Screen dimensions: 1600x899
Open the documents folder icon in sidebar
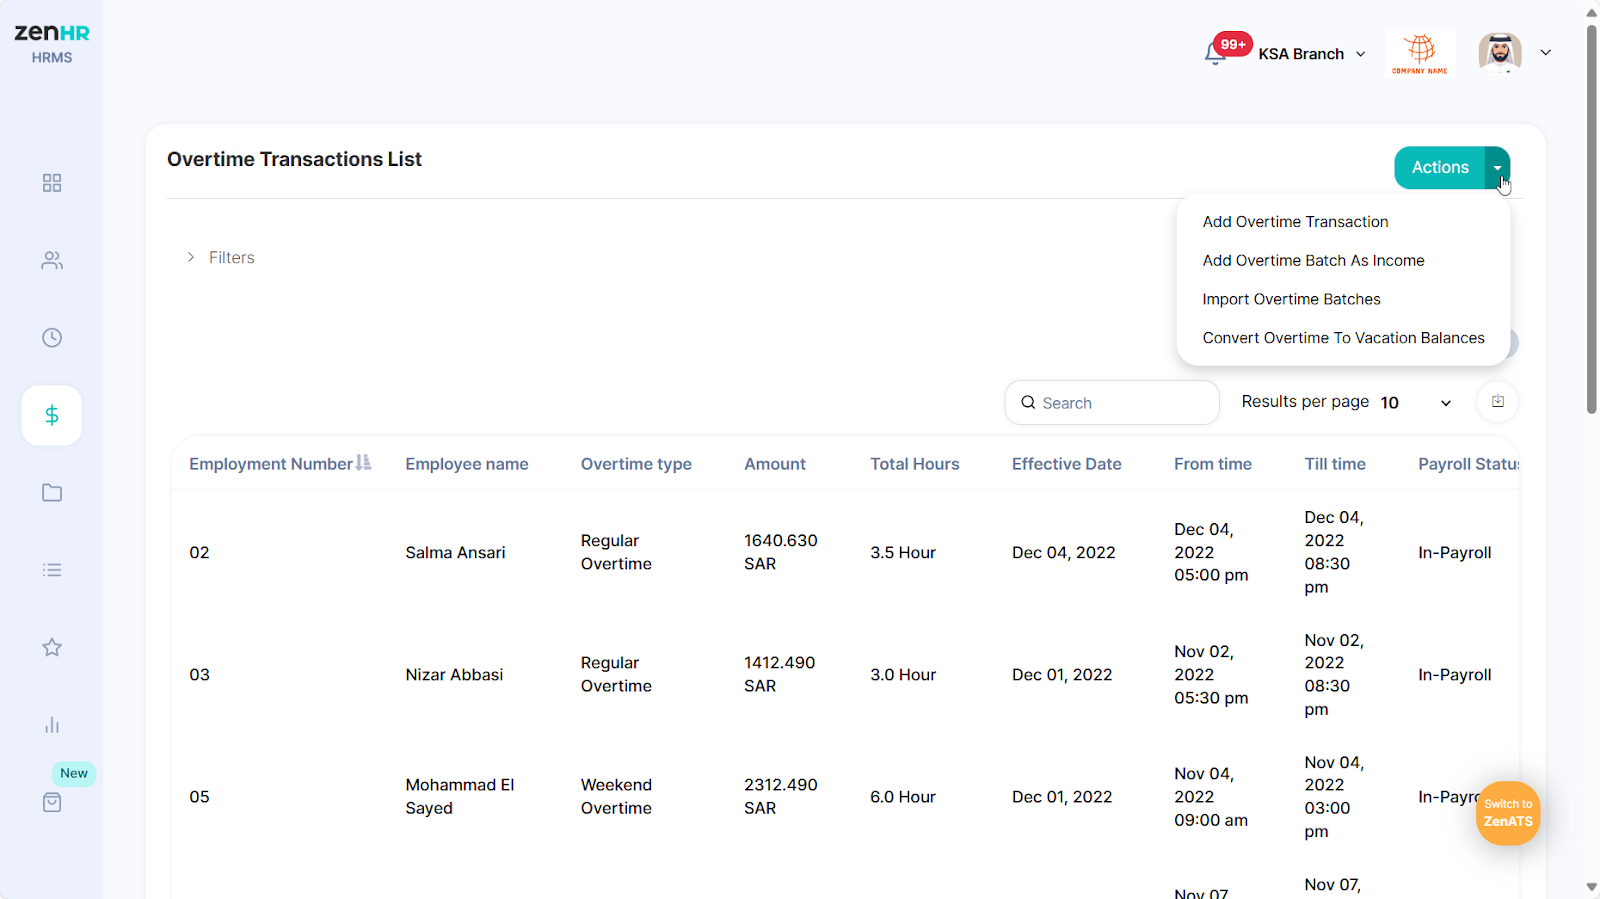52,493
